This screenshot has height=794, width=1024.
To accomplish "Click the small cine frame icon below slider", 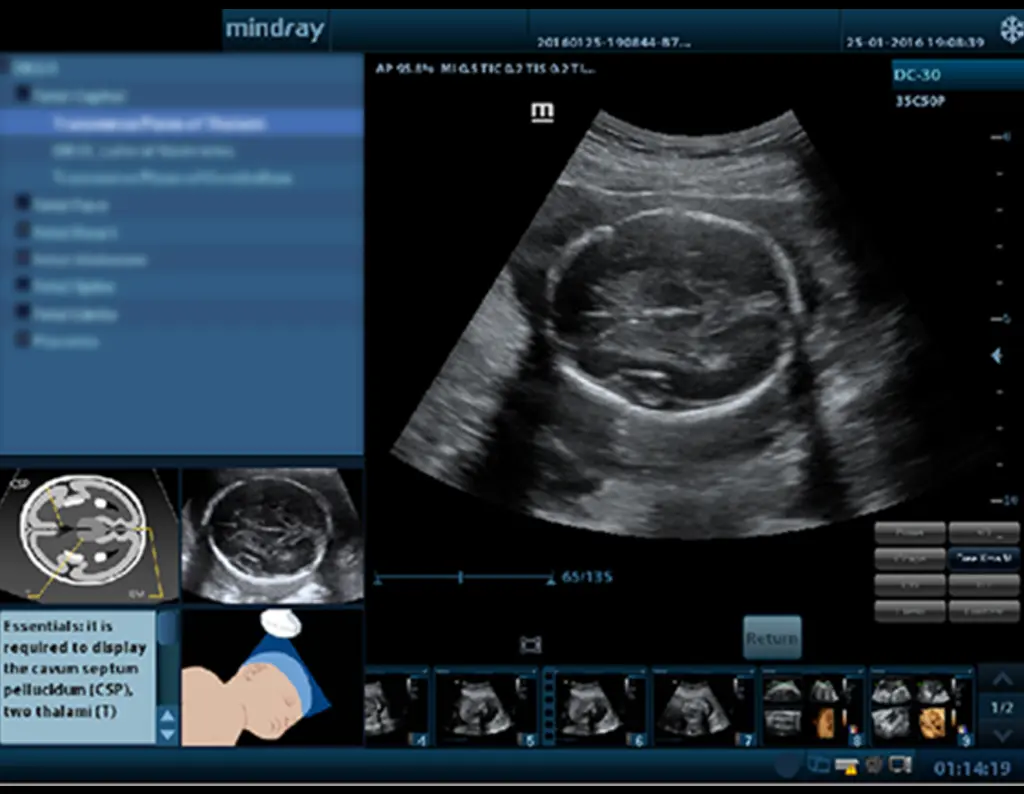I will coord(531,645).
